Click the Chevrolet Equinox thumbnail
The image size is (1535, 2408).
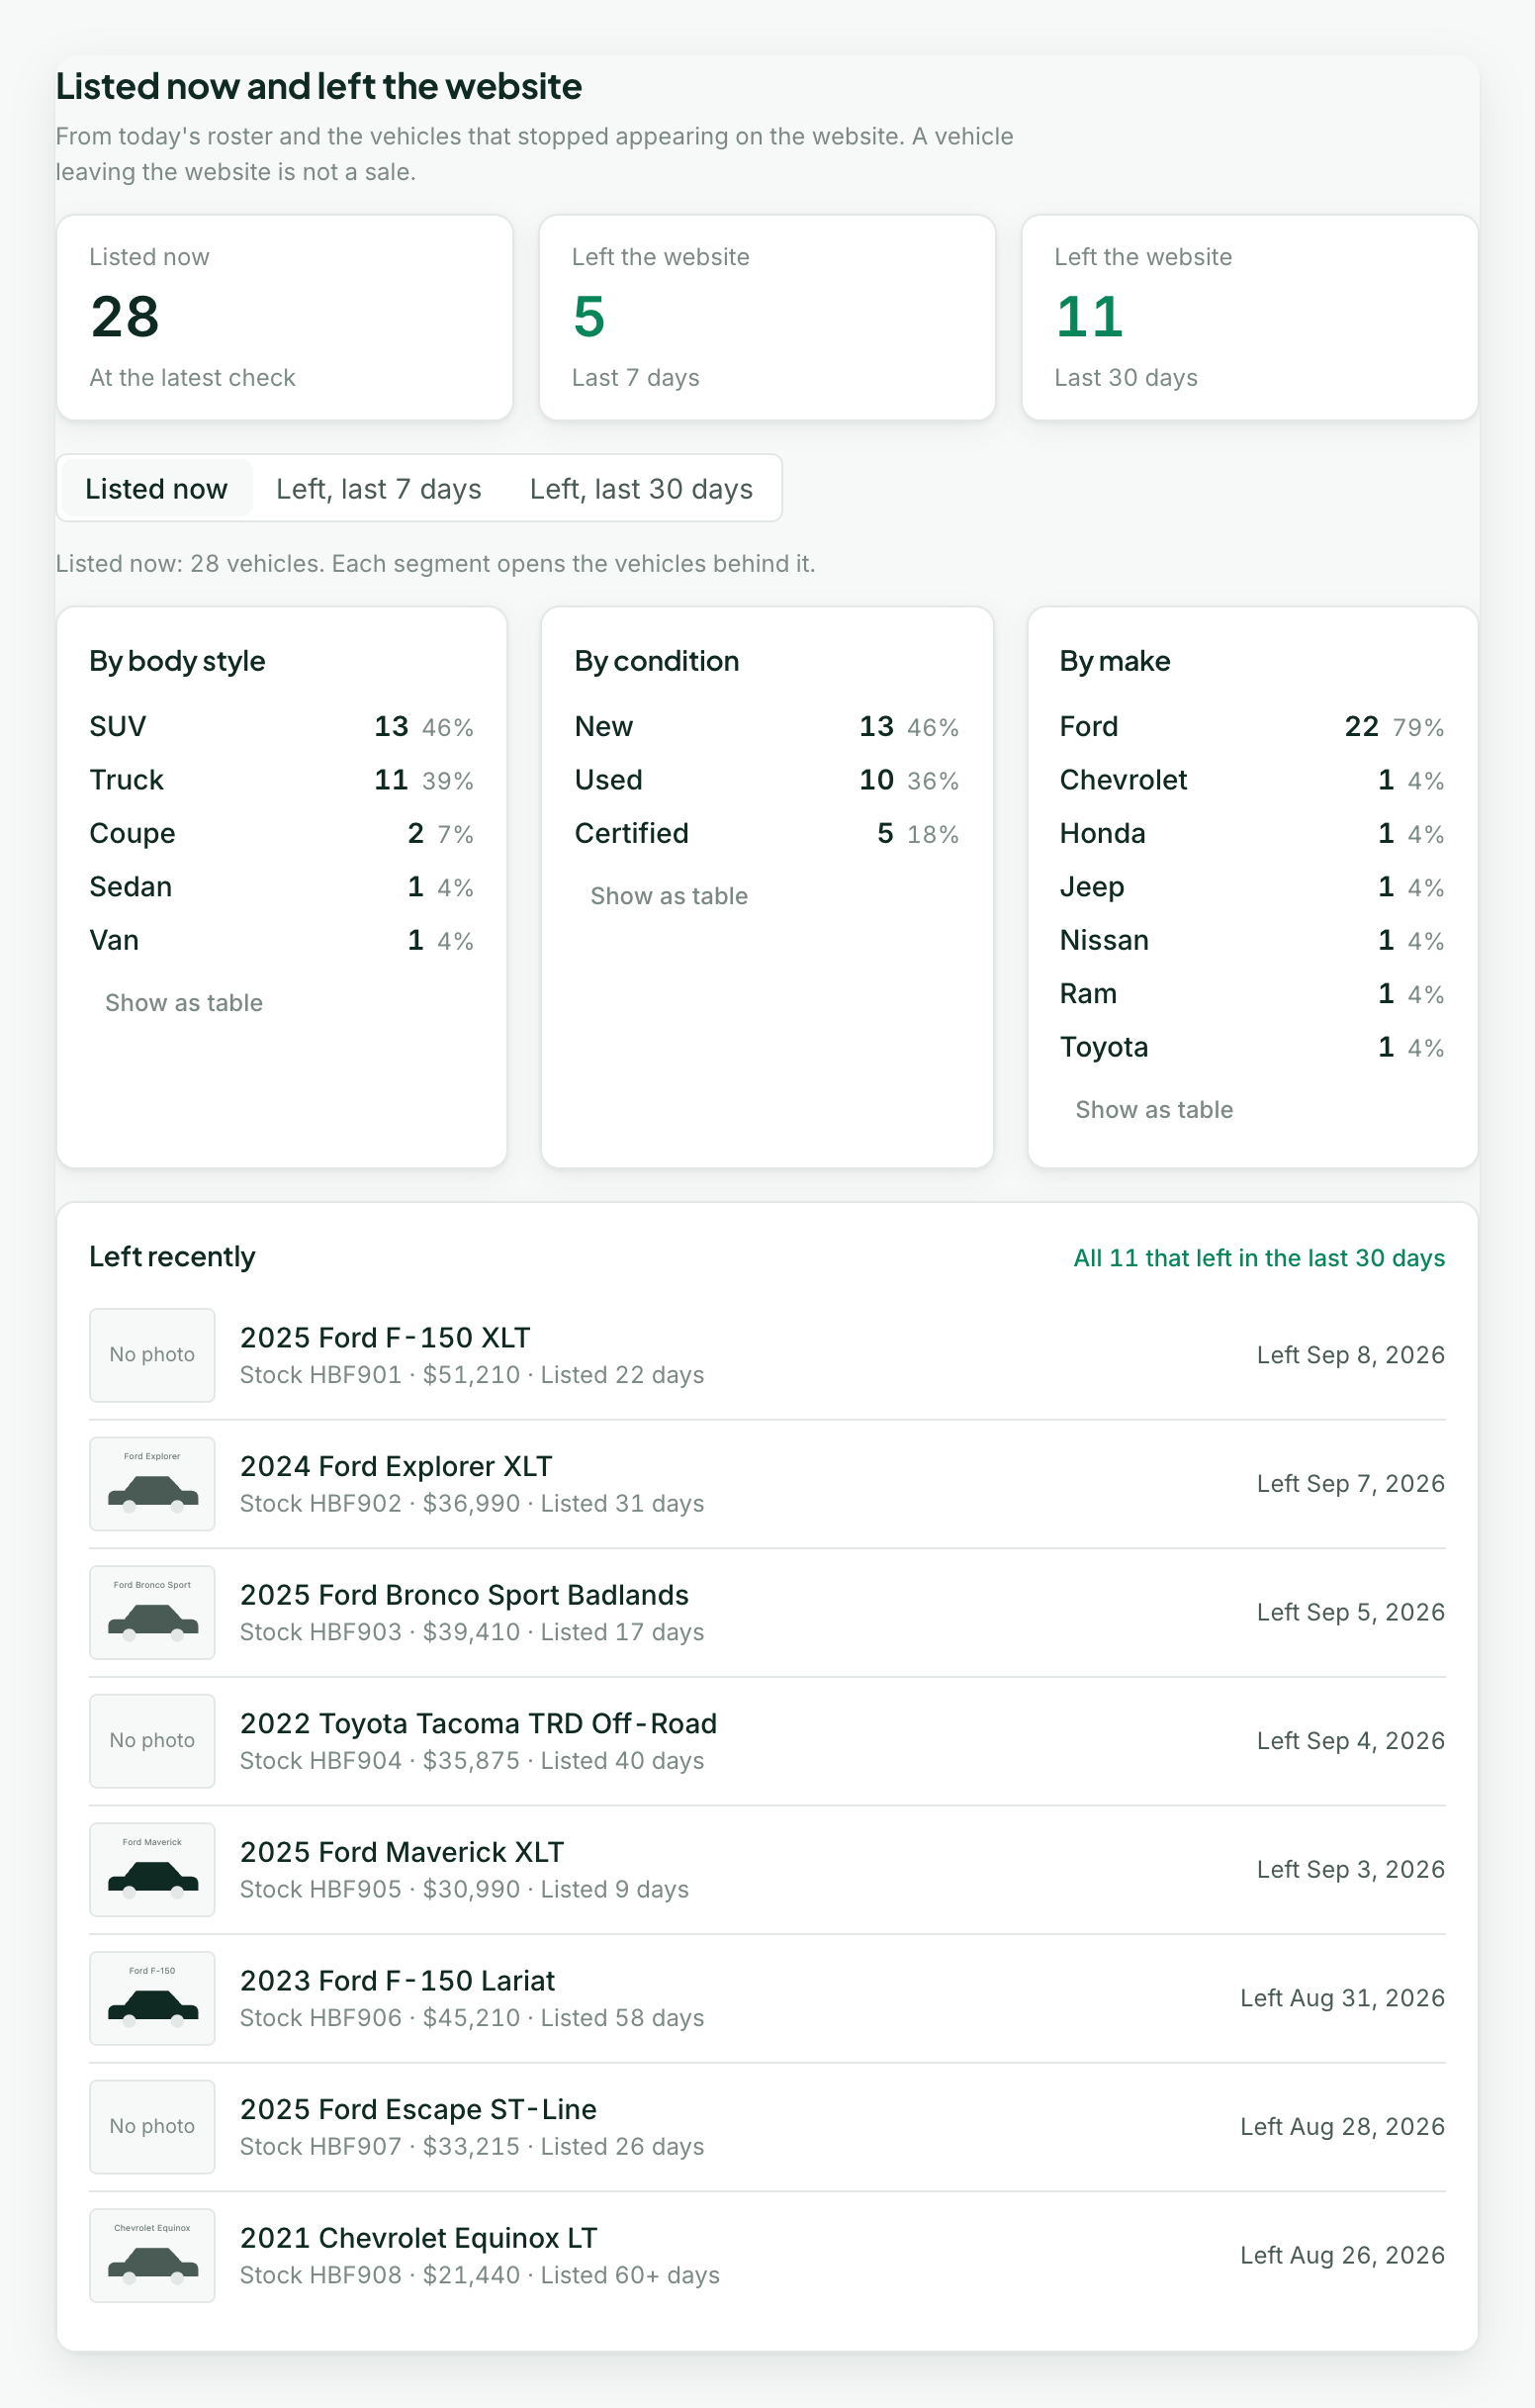(x=152, y=2256)
